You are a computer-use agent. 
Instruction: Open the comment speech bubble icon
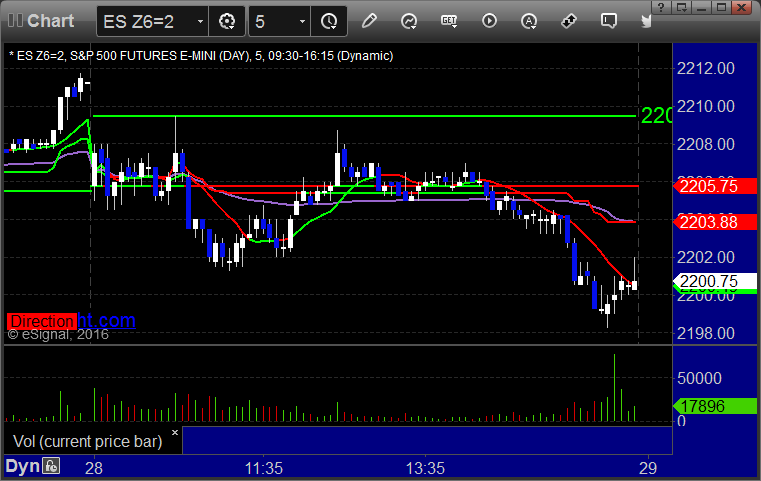(x=609, y=21)
